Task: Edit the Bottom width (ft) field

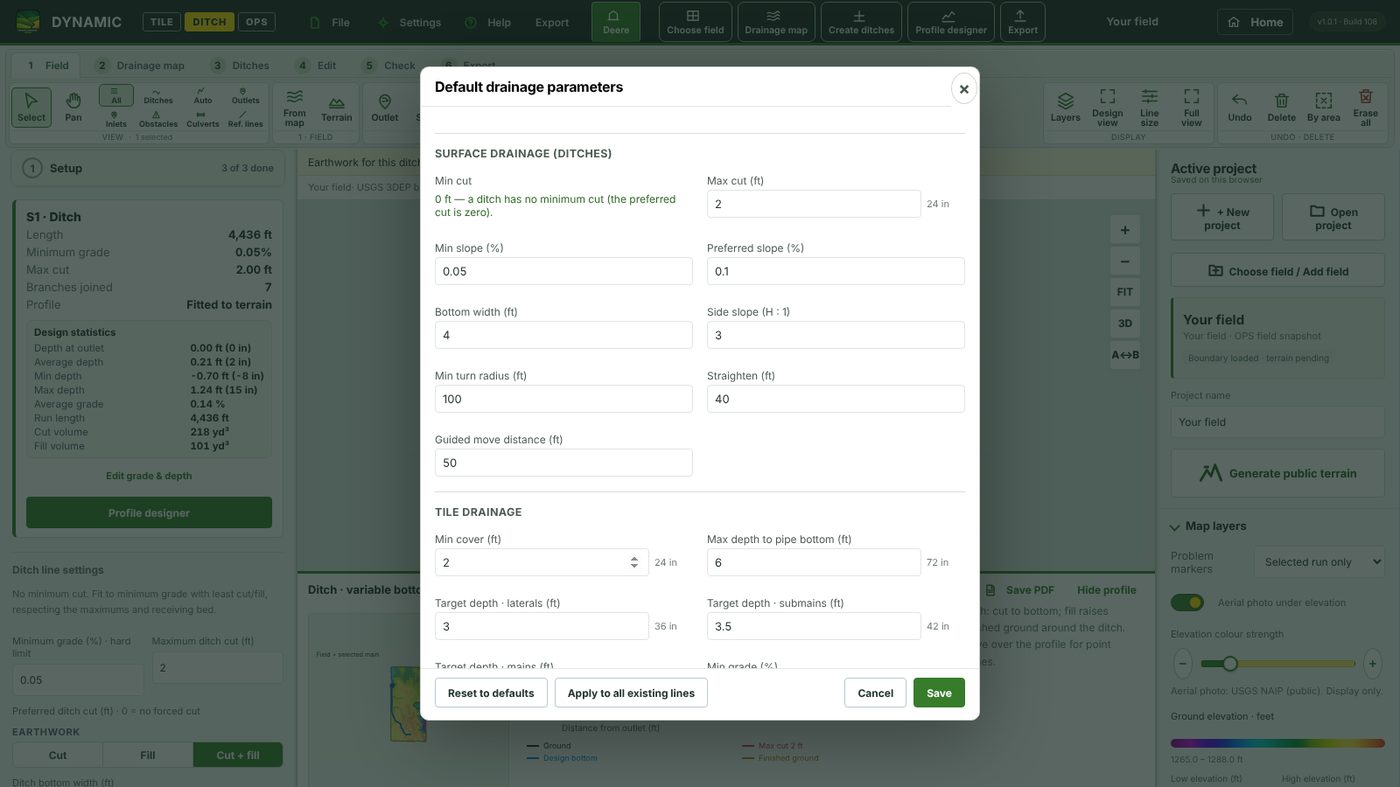Action: pos(564,335)
